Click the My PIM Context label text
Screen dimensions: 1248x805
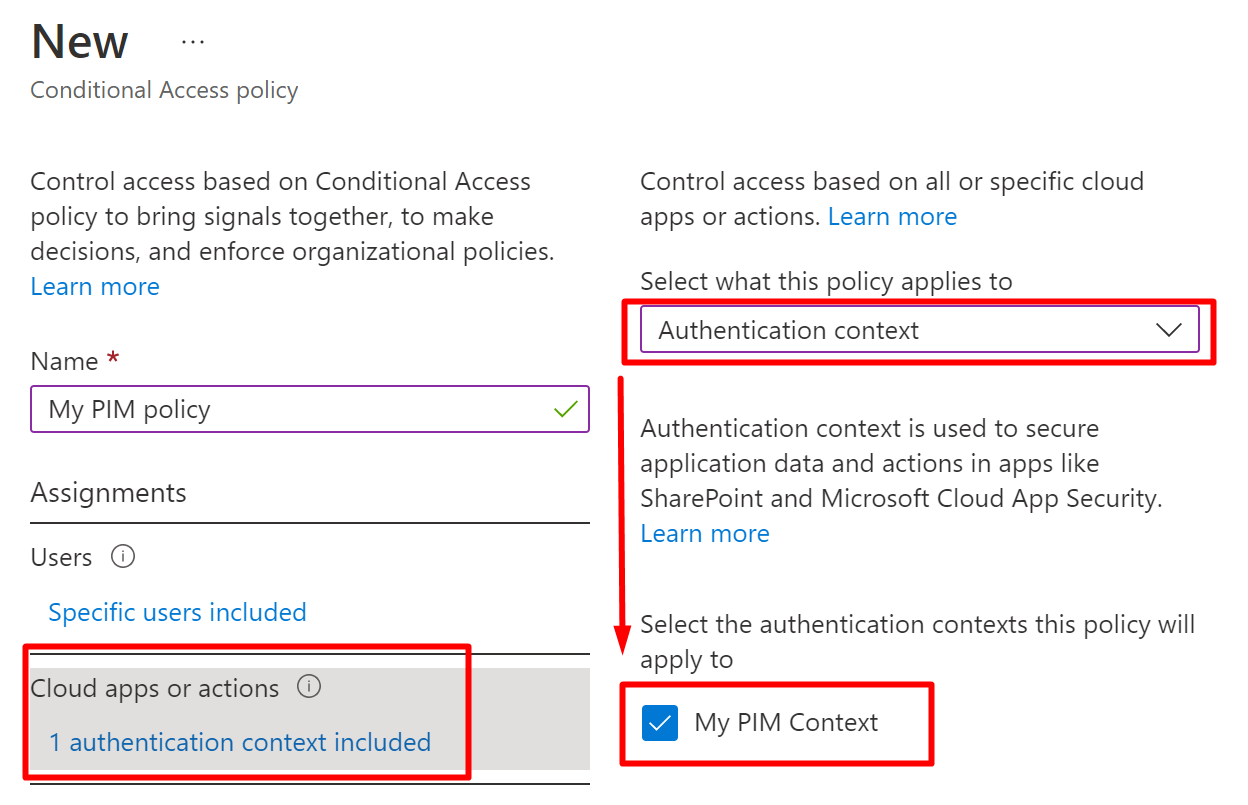point(786,723)
